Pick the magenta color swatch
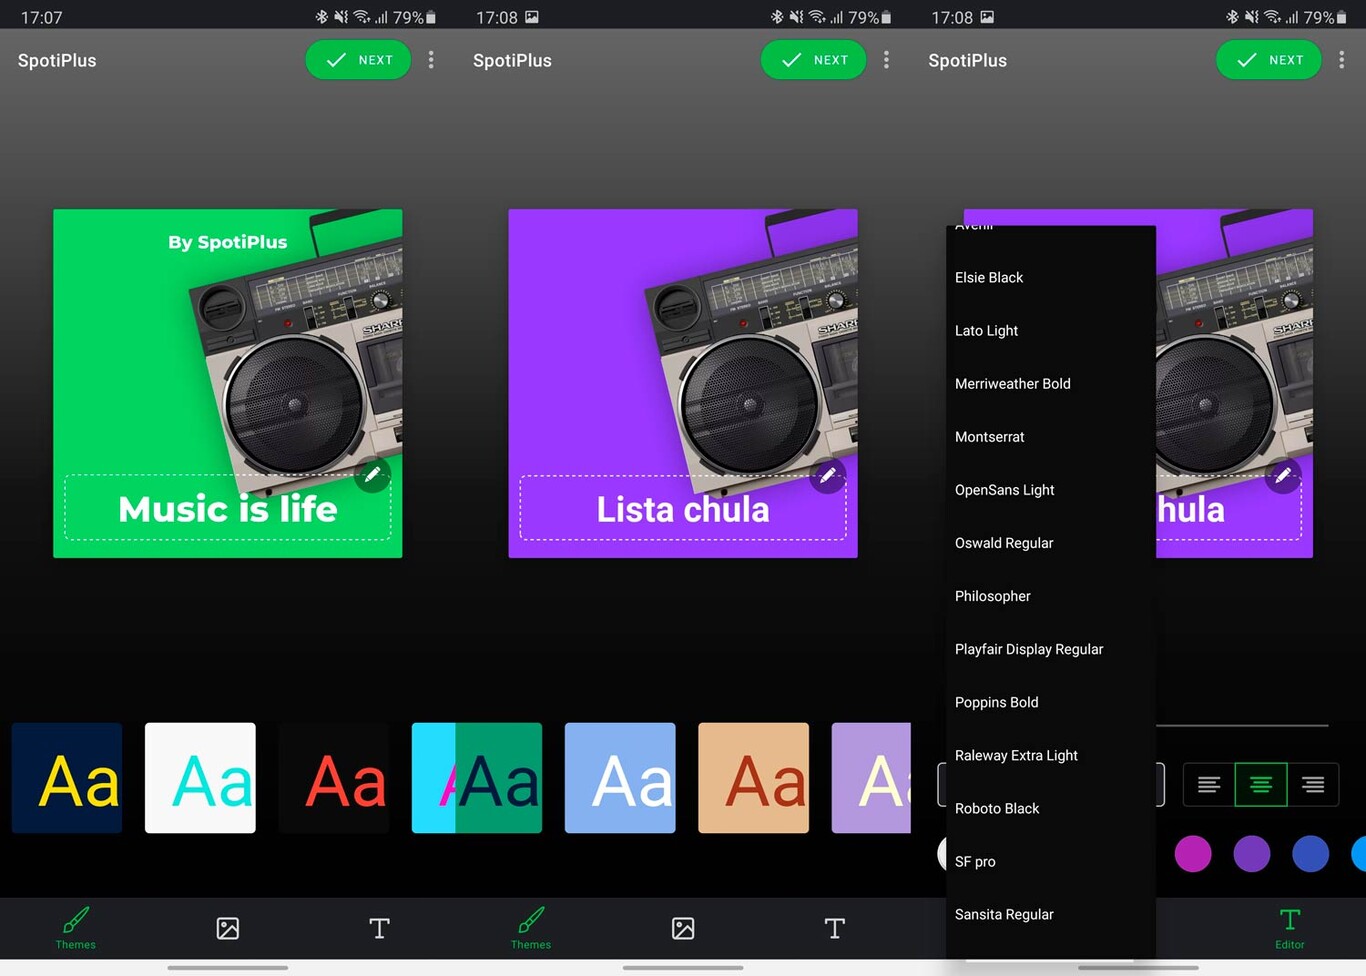The height and width of the screenshot is (976, 1366). tap(1193, 853)
